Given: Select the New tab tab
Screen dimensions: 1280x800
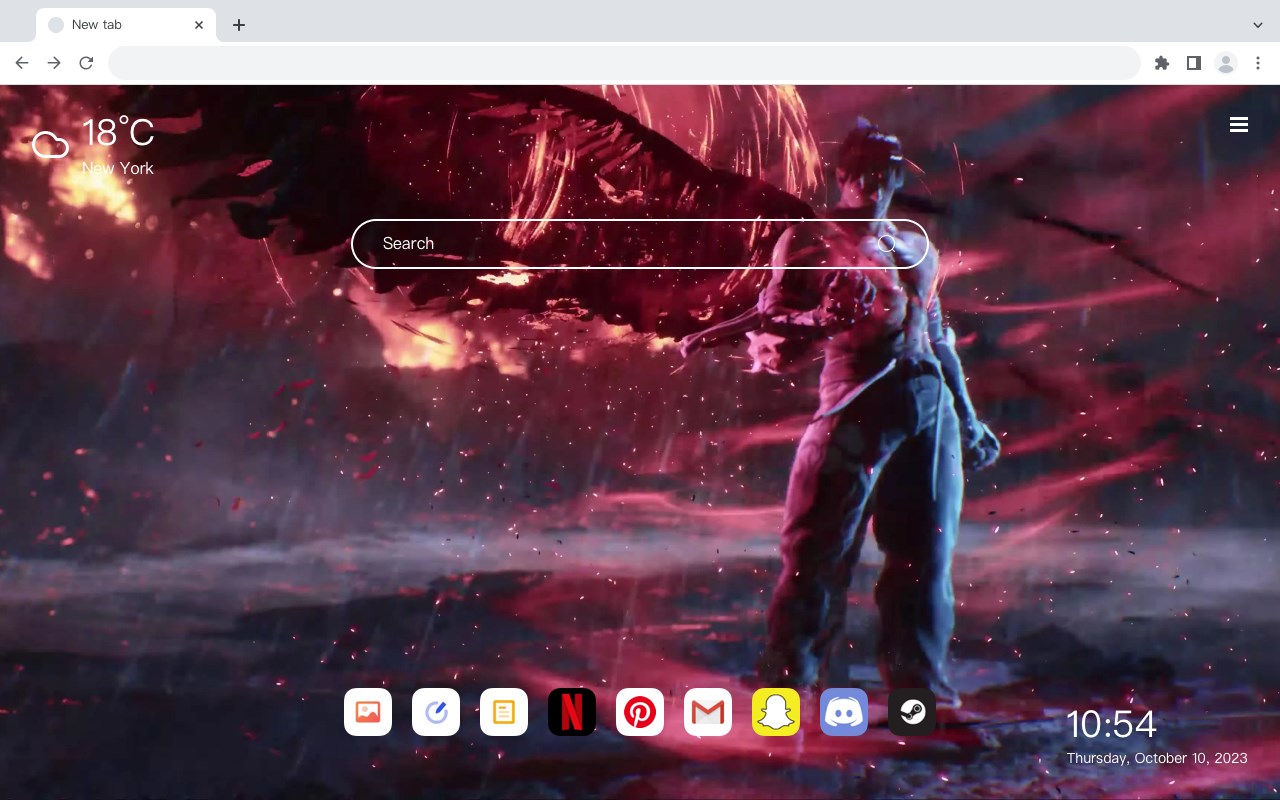Looking at the screenshot, I should tap(126, 25).
